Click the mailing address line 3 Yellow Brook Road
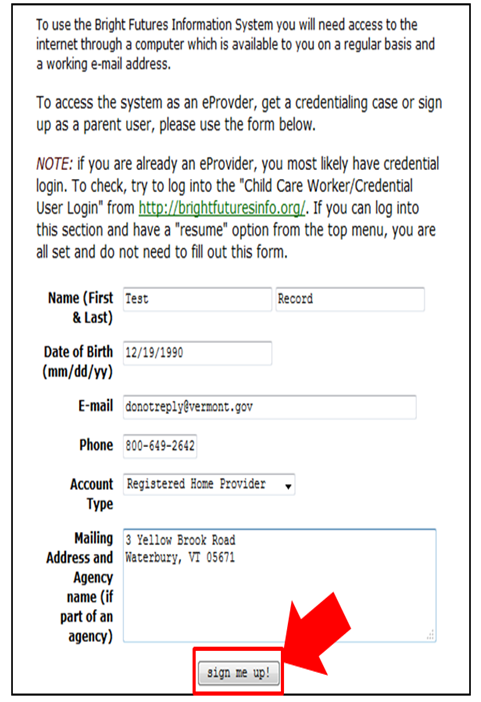 click(x=180, y=540)
